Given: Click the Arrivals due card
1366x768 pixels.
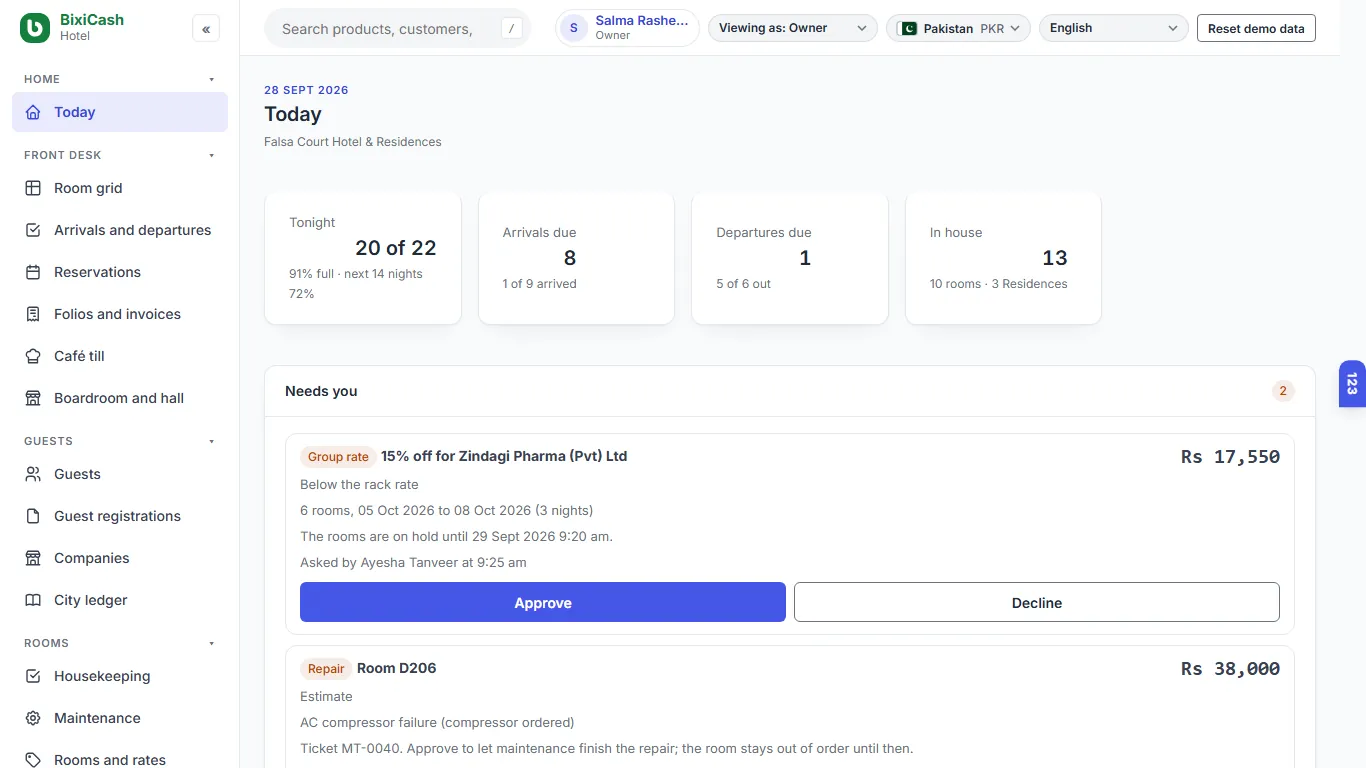Looking at the screenshot, I should point(576,258).
